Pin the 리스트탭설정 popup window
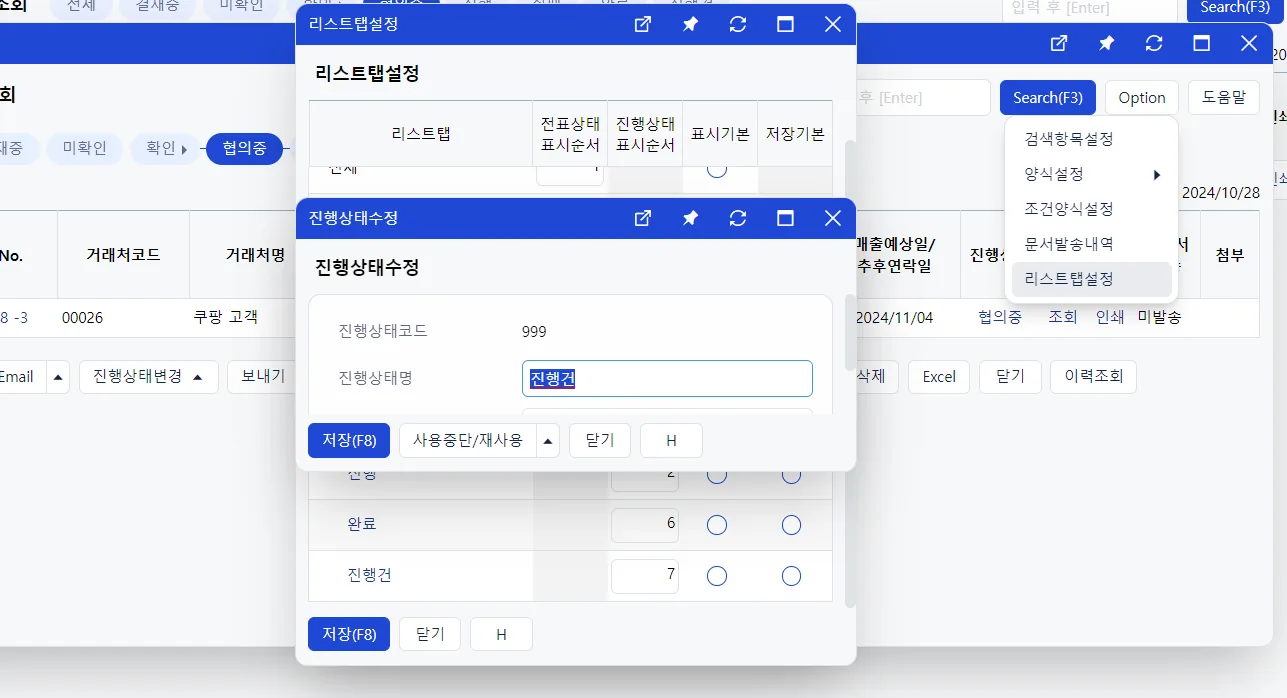Image resolution: width=1287 pixels, height=698 pixels. [x=690, y=24]
